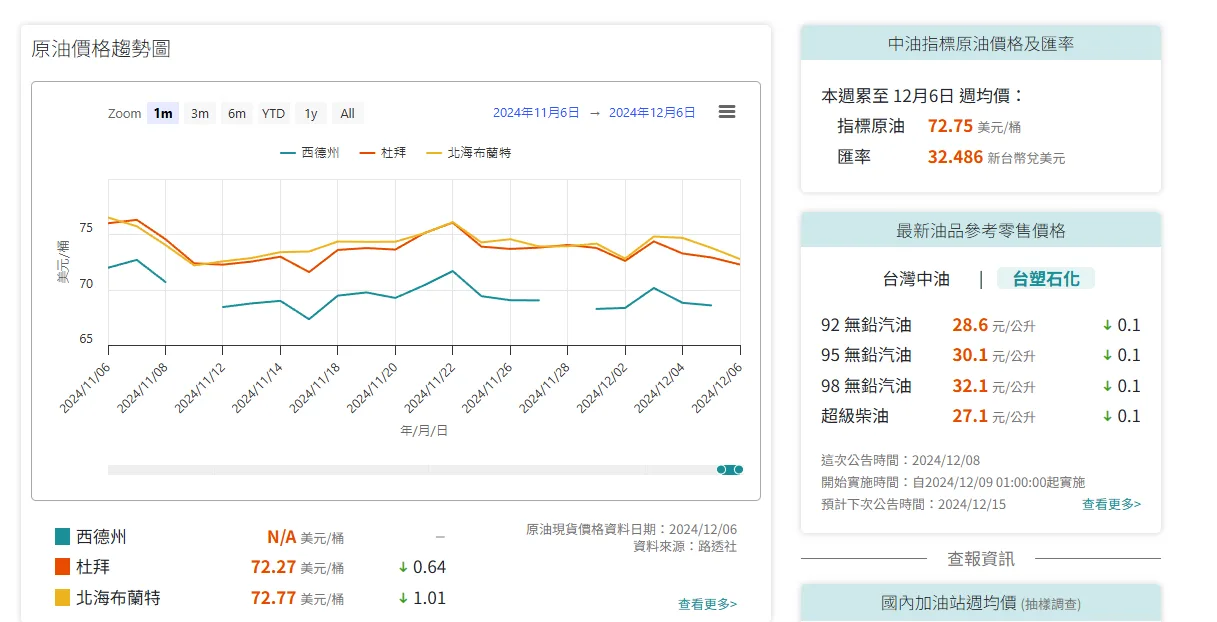Edit the end date 2024年12月6日
Viewport: 1217px width, 622px height.
652,113
